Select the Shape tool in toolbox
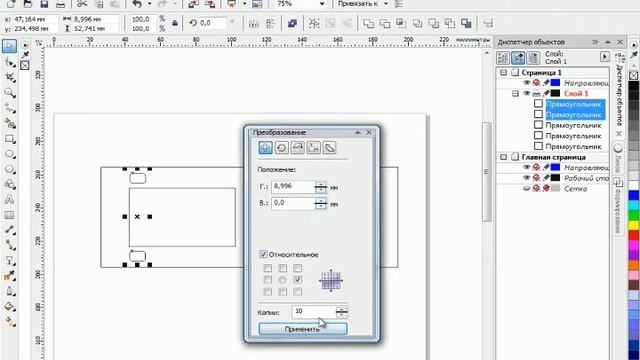 [9, 62]
